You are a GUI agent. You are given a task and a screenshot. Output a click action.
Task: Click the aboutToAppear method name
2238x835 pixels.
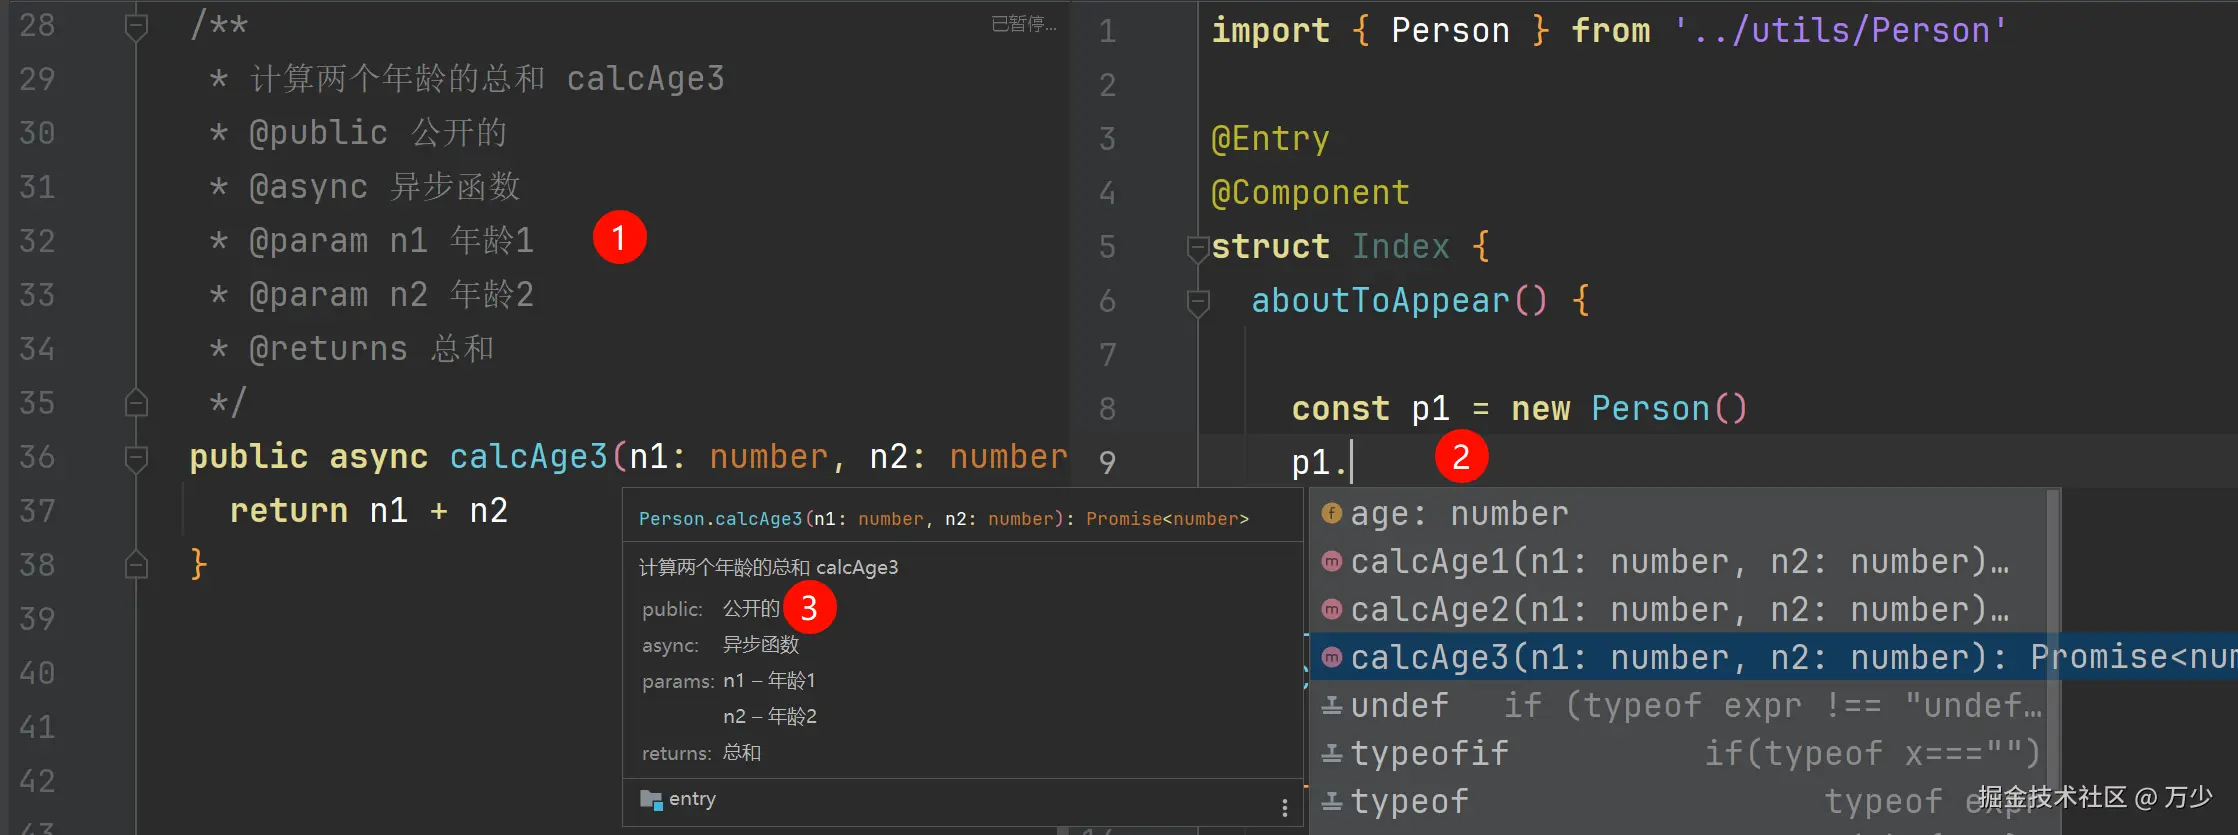click(x=1380, y=300)
